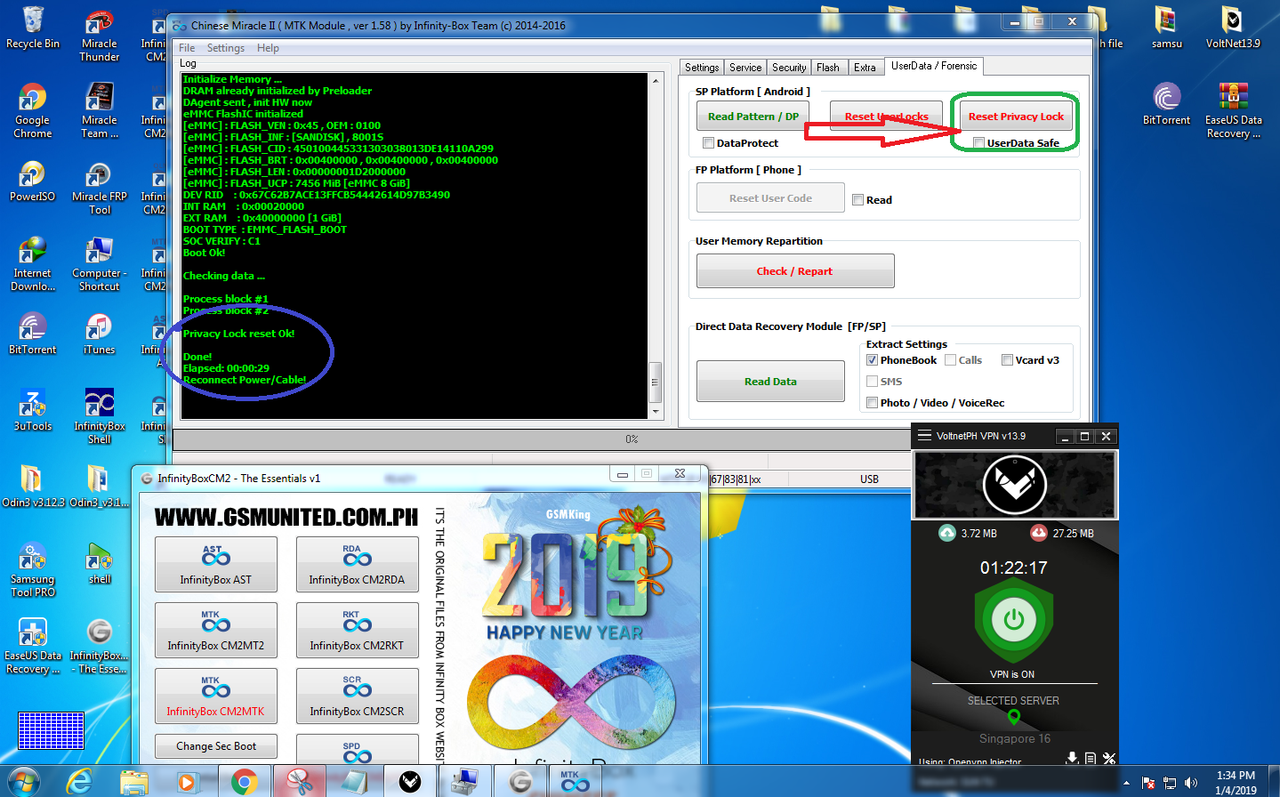Screen dimensions: 1280x797
Task: Open the InfinityBox Shell desktop shortcut
Action: 99,416
